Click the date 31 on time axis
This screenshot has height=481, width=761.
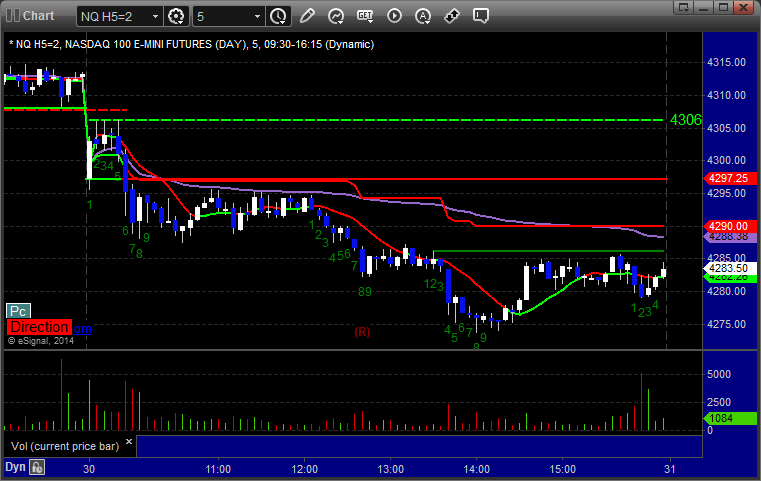click(x=670, y=469)
